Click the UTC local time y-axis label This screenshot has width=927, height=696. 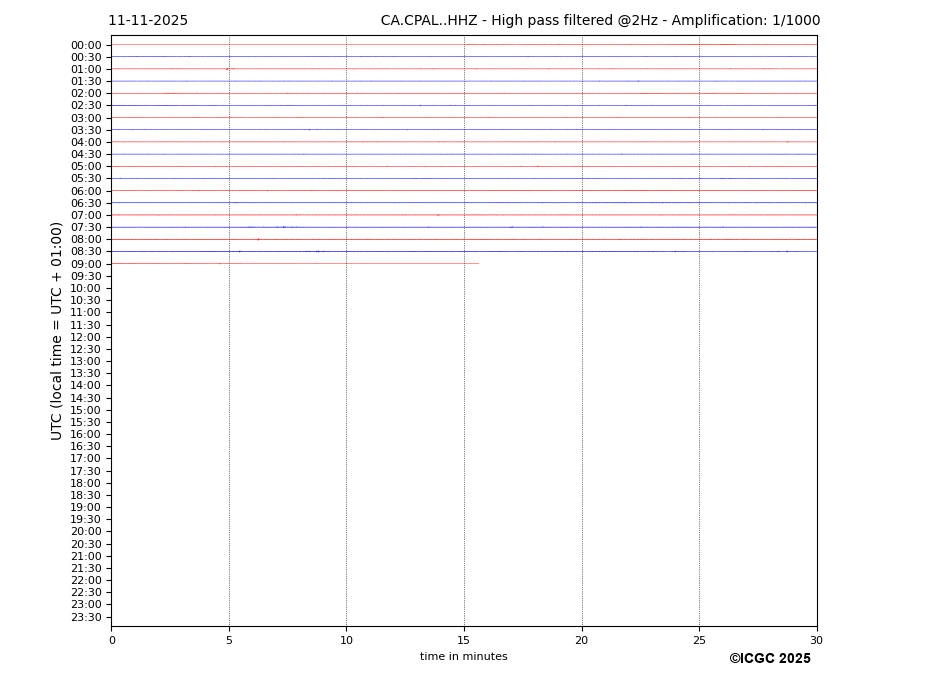tap(57, 330)
